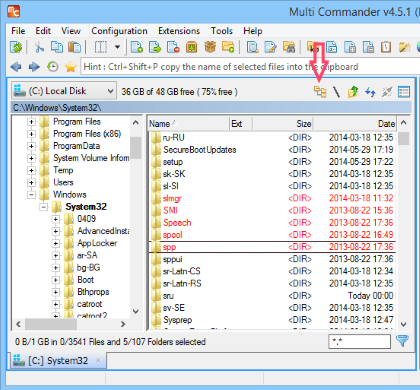Sort by the Date column header

coord(354,124)
